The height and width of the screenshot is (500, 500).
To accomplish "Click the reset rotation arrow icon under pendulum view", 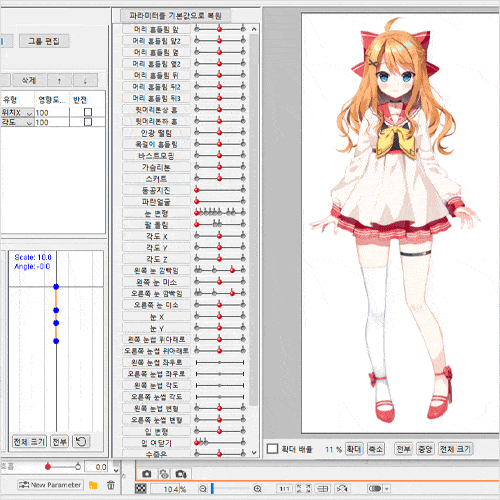I will (x=81, y=442).
